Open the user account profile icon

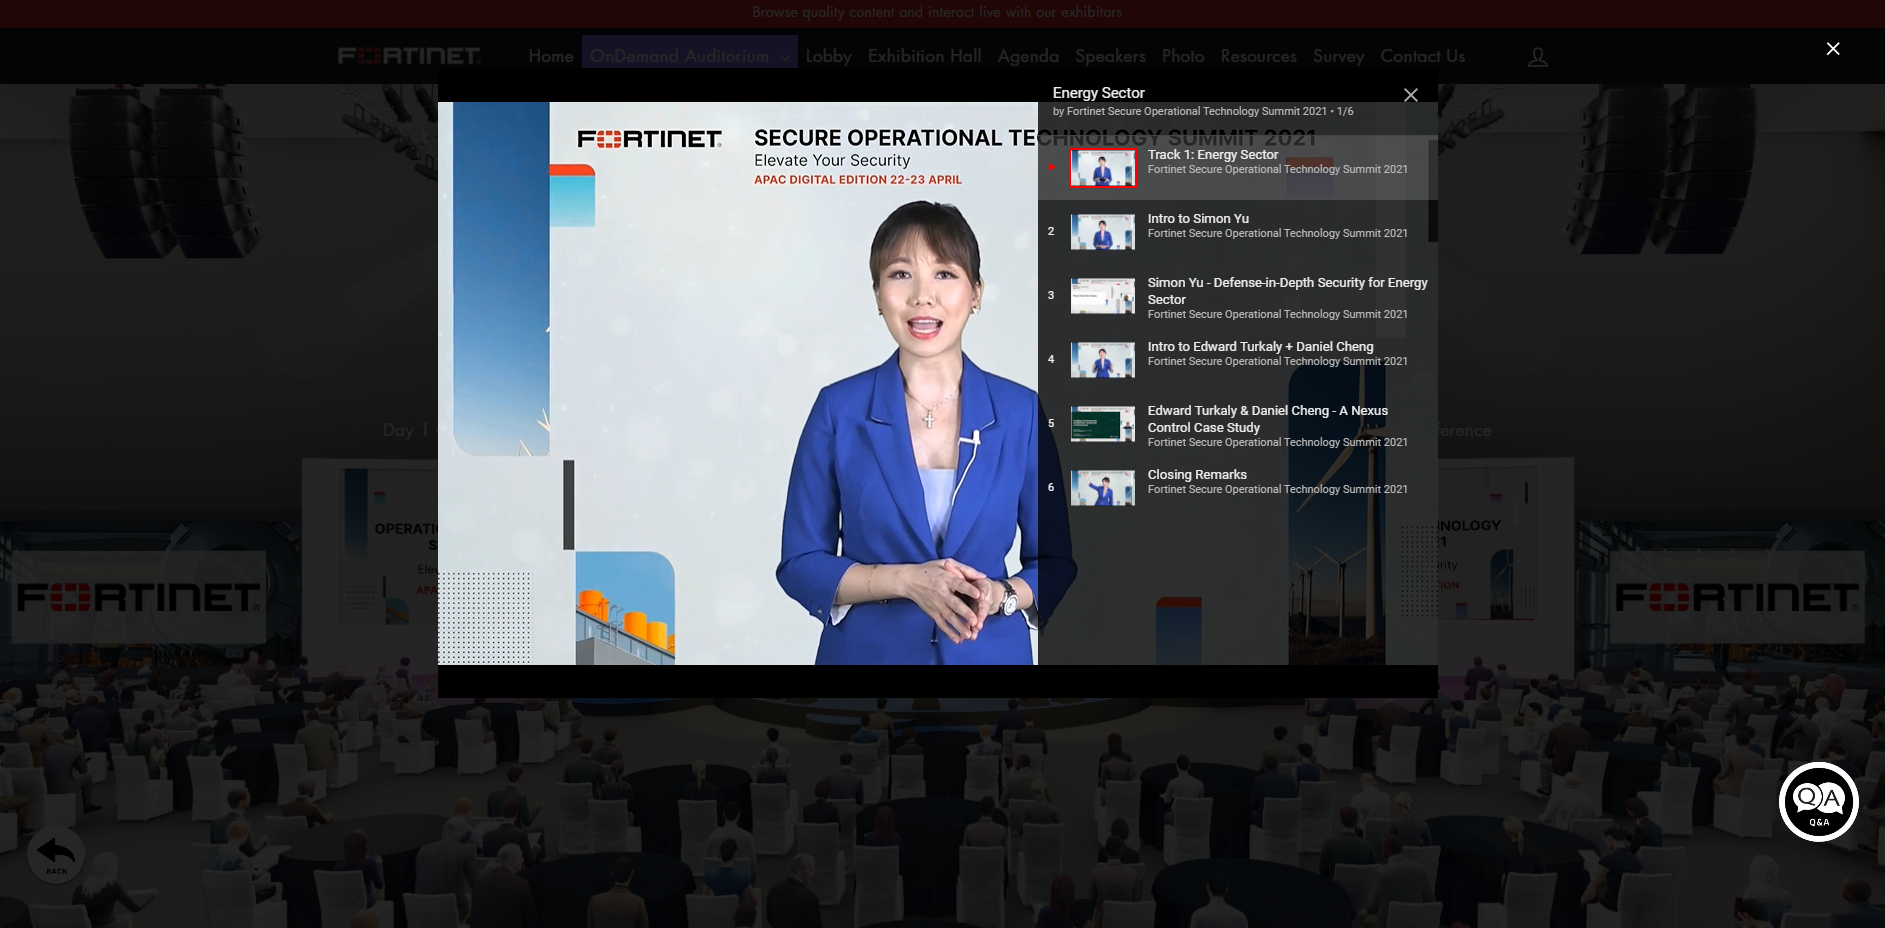point(1538,57)
